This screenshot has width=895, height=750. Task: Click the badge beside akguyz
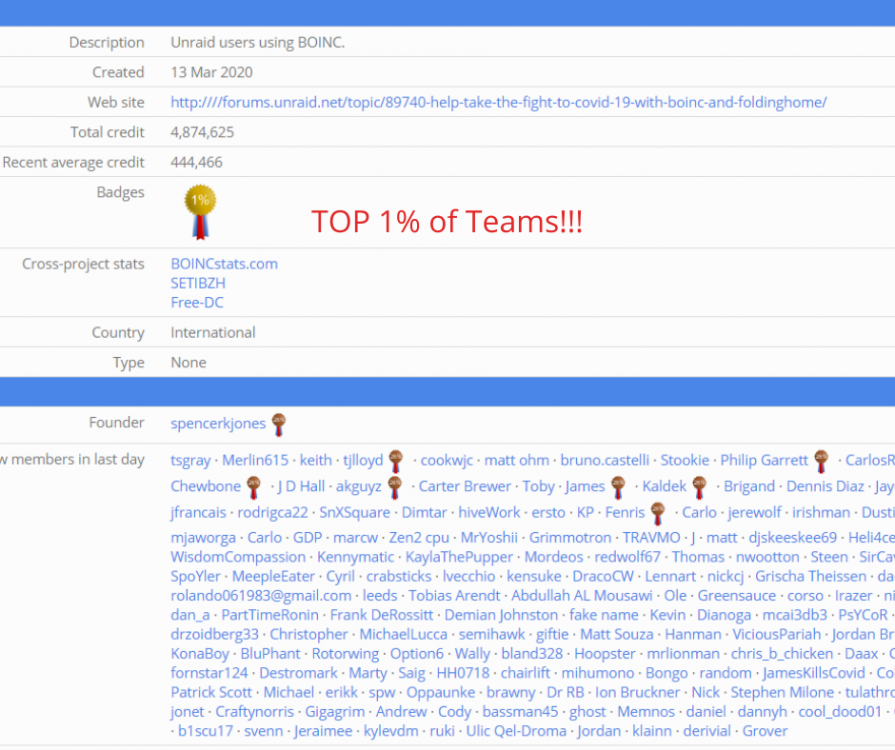coord(394,487)
